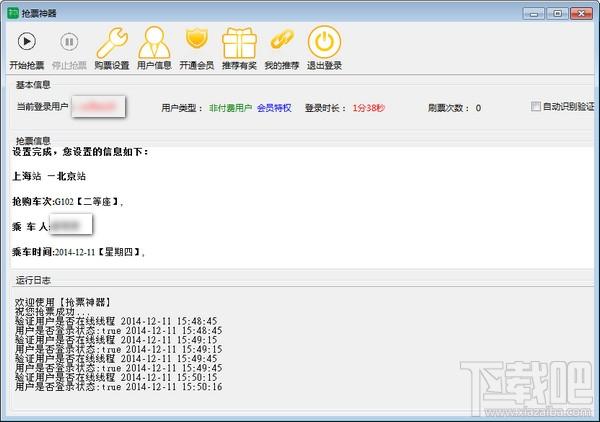Click the 非付费用户 user type text
This screenshot has height=422, width=600.
coord(230,108)
